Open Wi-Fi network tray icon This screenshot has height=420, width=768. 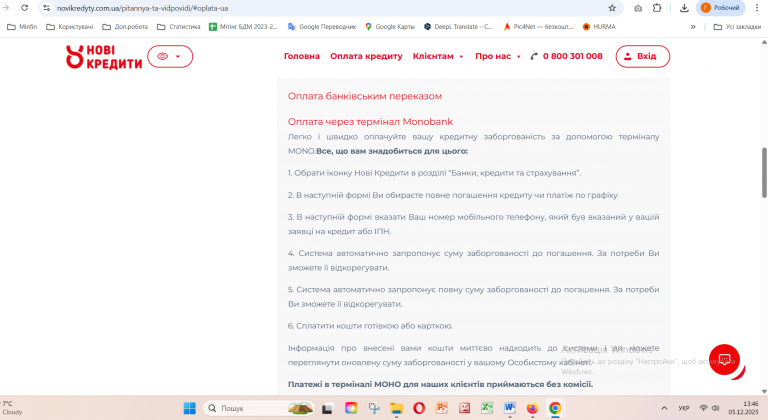[x=703, y=408]
